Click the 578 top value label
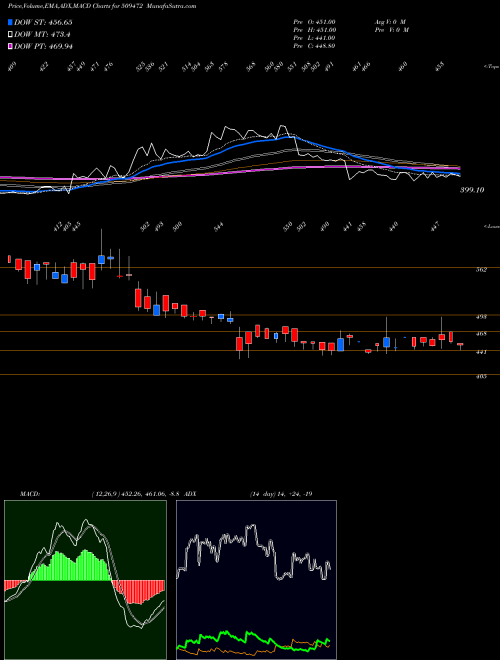 [223, 67]
